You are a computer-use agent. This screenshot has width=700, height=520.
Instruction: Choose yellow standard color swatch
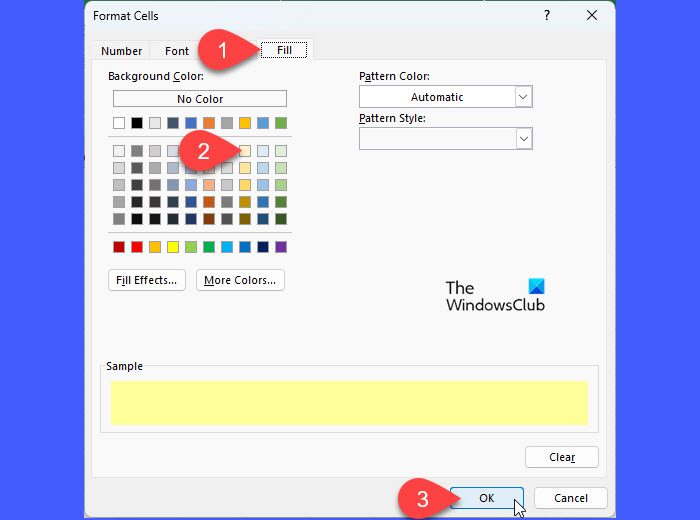173,247
